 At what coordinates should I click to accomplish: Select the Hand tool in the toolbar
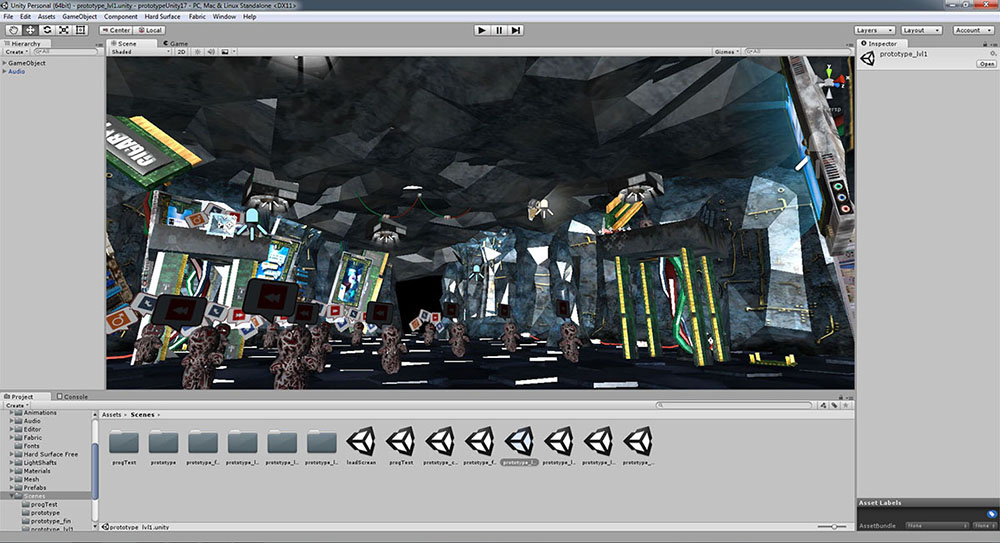point(13,30)
